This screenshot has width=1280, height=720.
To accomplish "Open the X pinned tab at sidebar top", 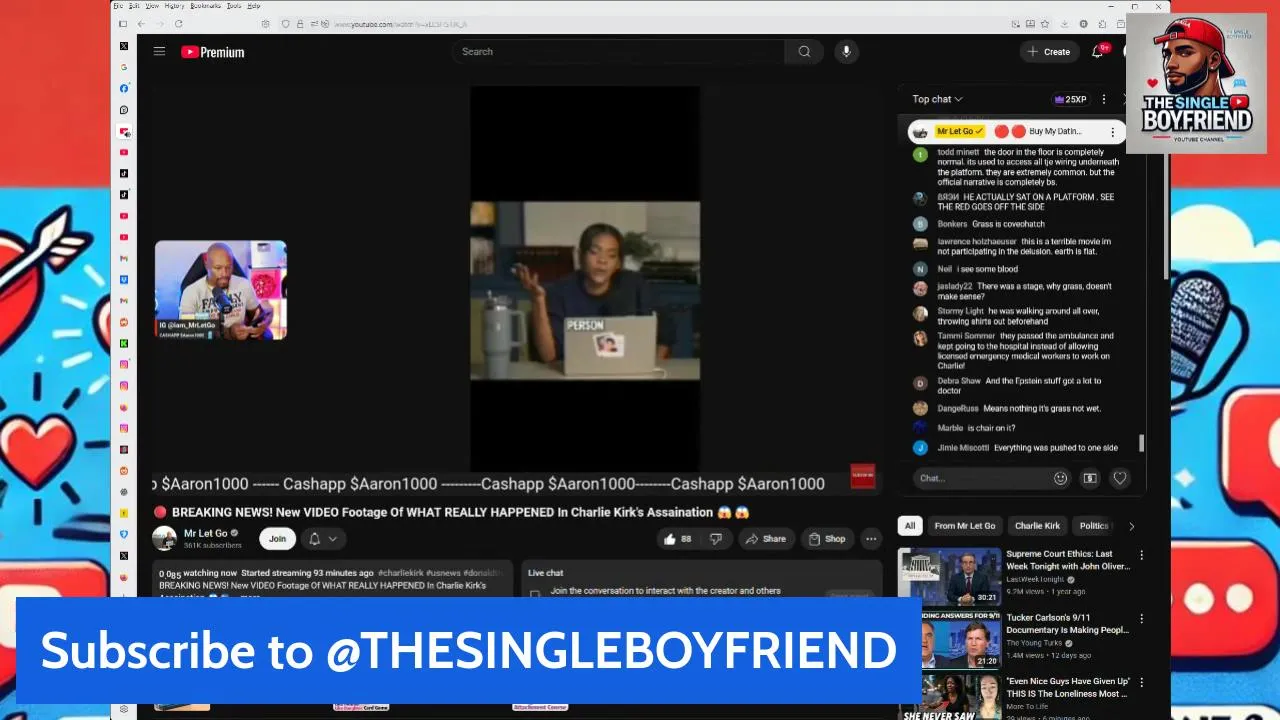I will 124,46.
